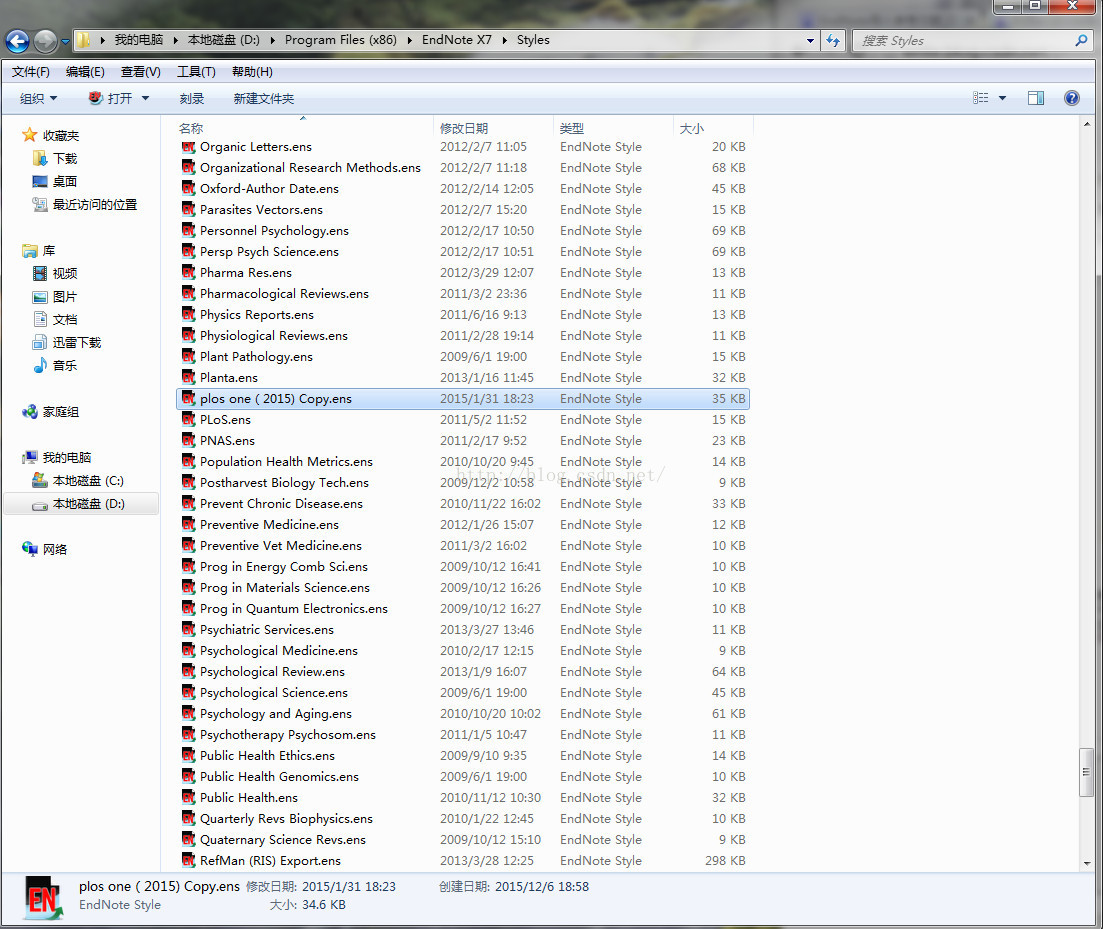The width and height of the screenshot is (1103, 929).
Task: Click the Recent places icon in sidebar
Action: tap(40, 205)
